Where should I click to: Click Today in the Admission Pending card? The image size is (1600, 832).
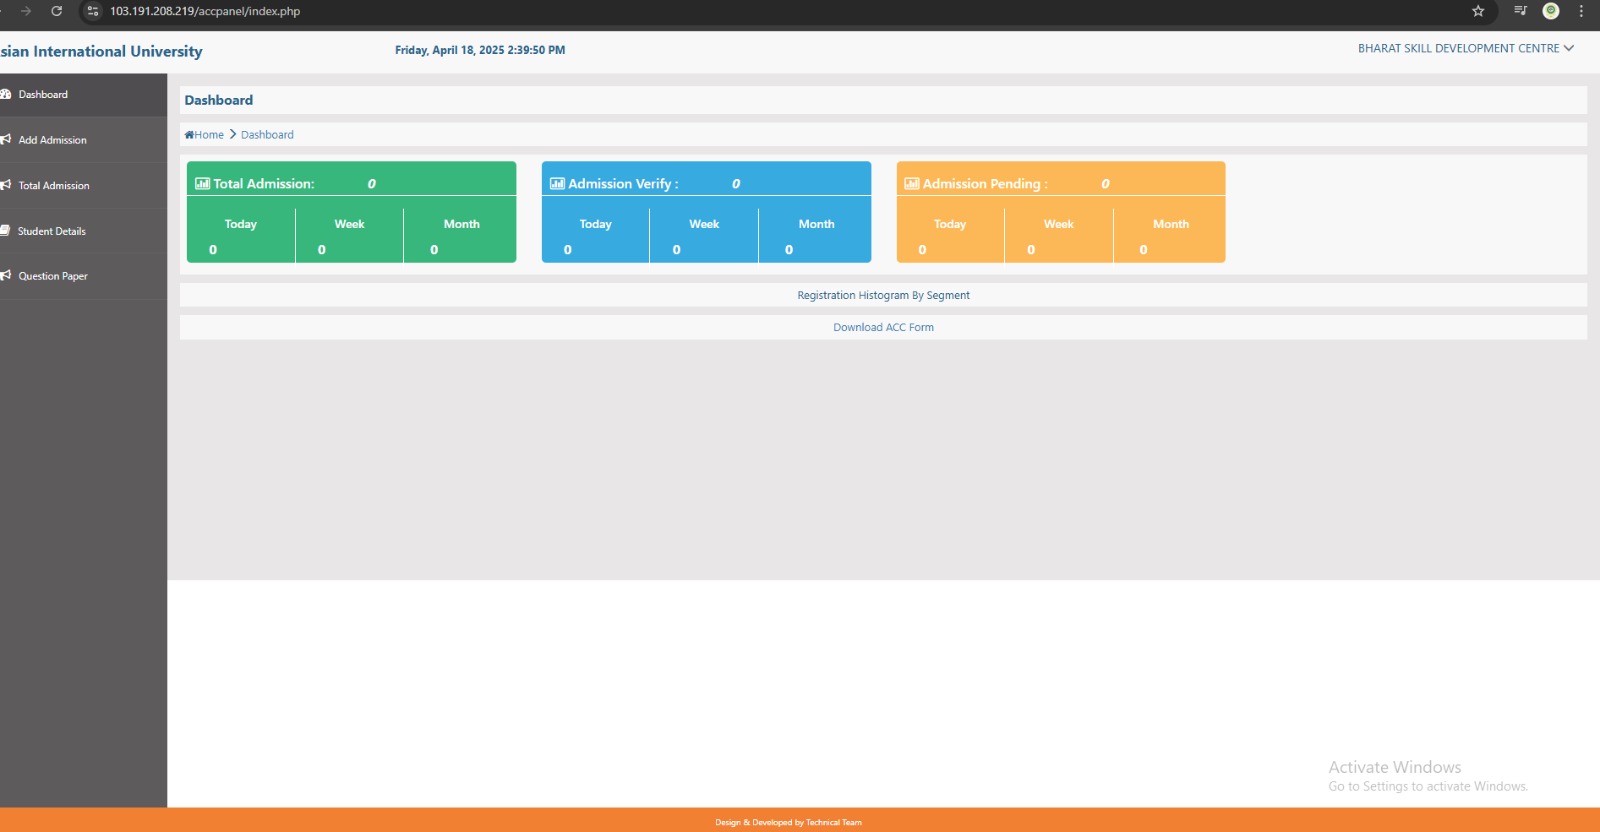[x=950, y=224]
